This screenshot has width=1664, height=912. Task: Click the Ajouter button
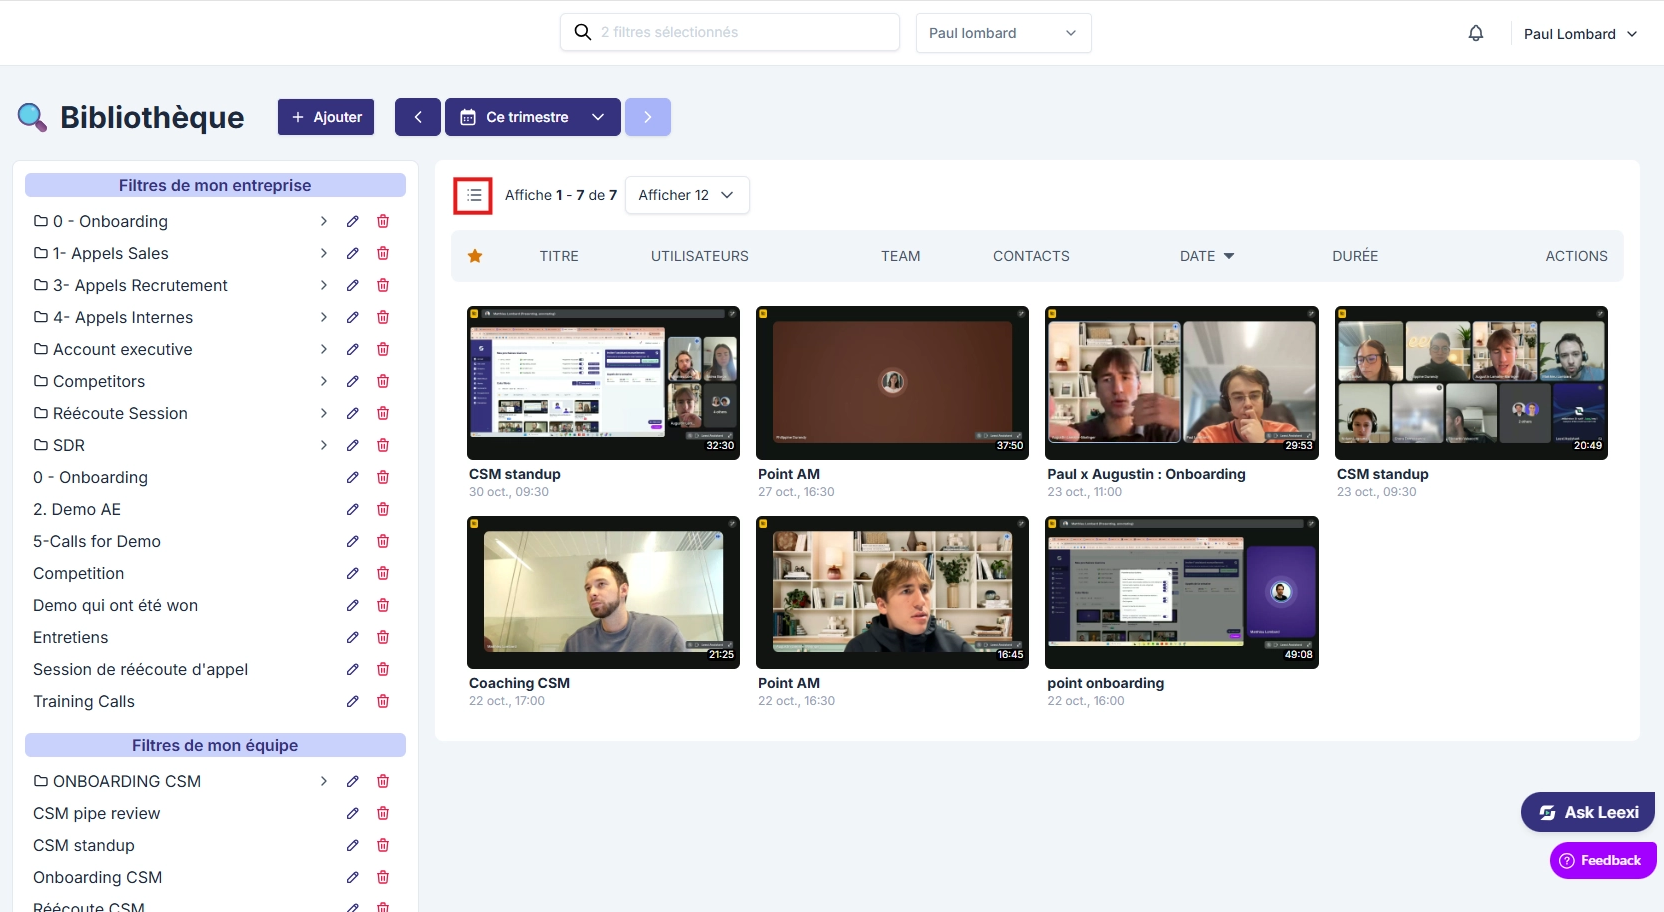326,117
